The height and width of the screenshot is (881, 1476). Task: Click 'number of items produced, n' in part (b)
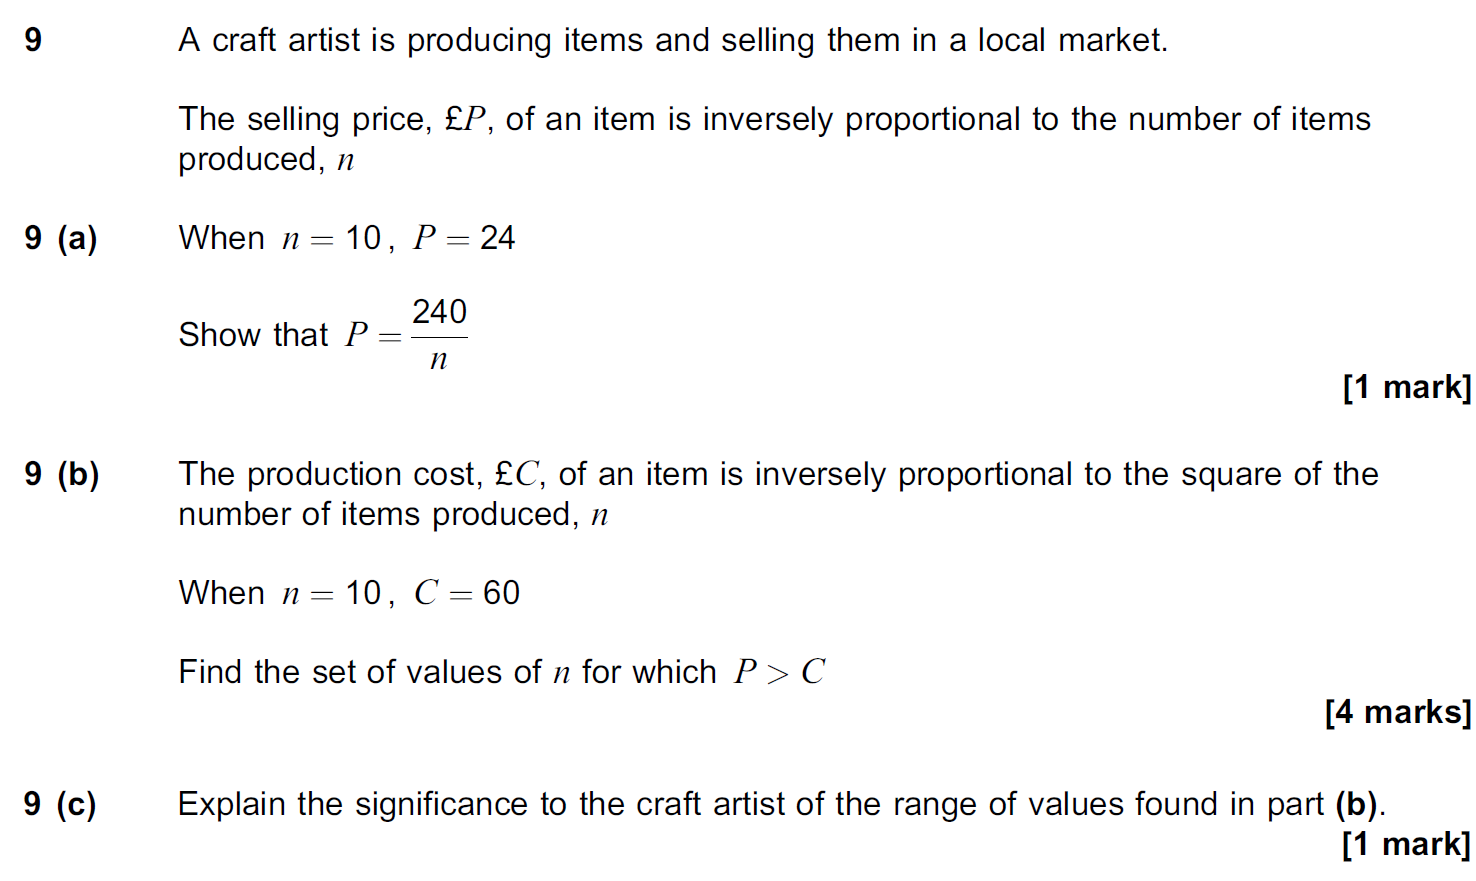pos(393,514)
